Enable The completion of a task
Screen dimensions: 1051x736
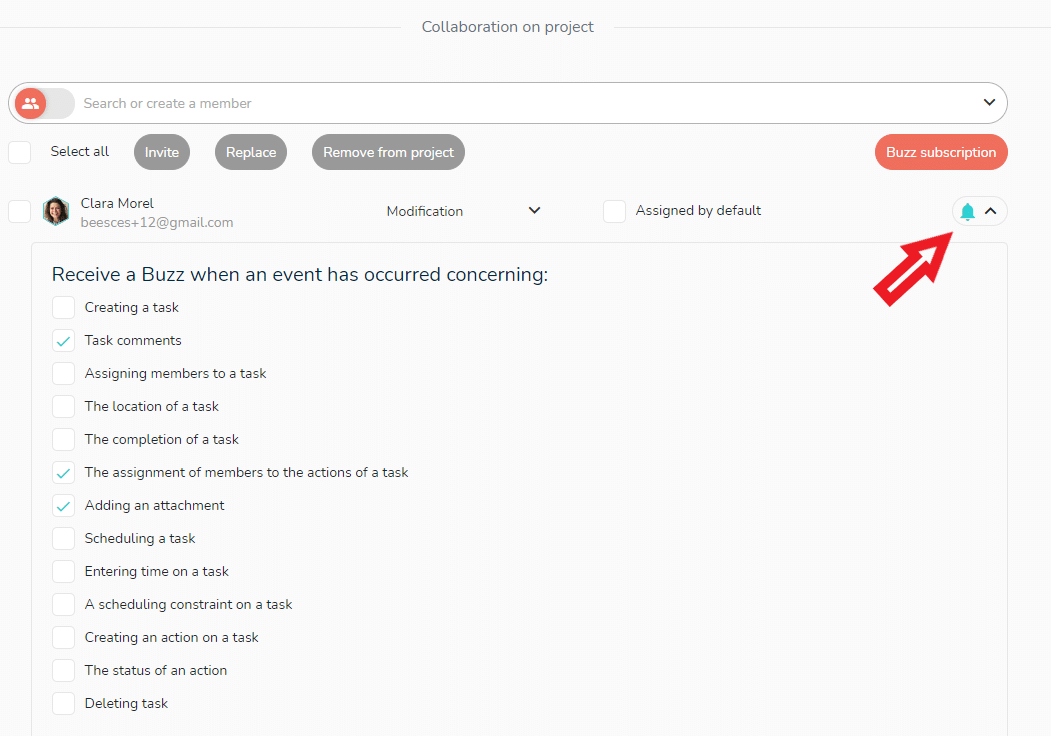point(63,440)
